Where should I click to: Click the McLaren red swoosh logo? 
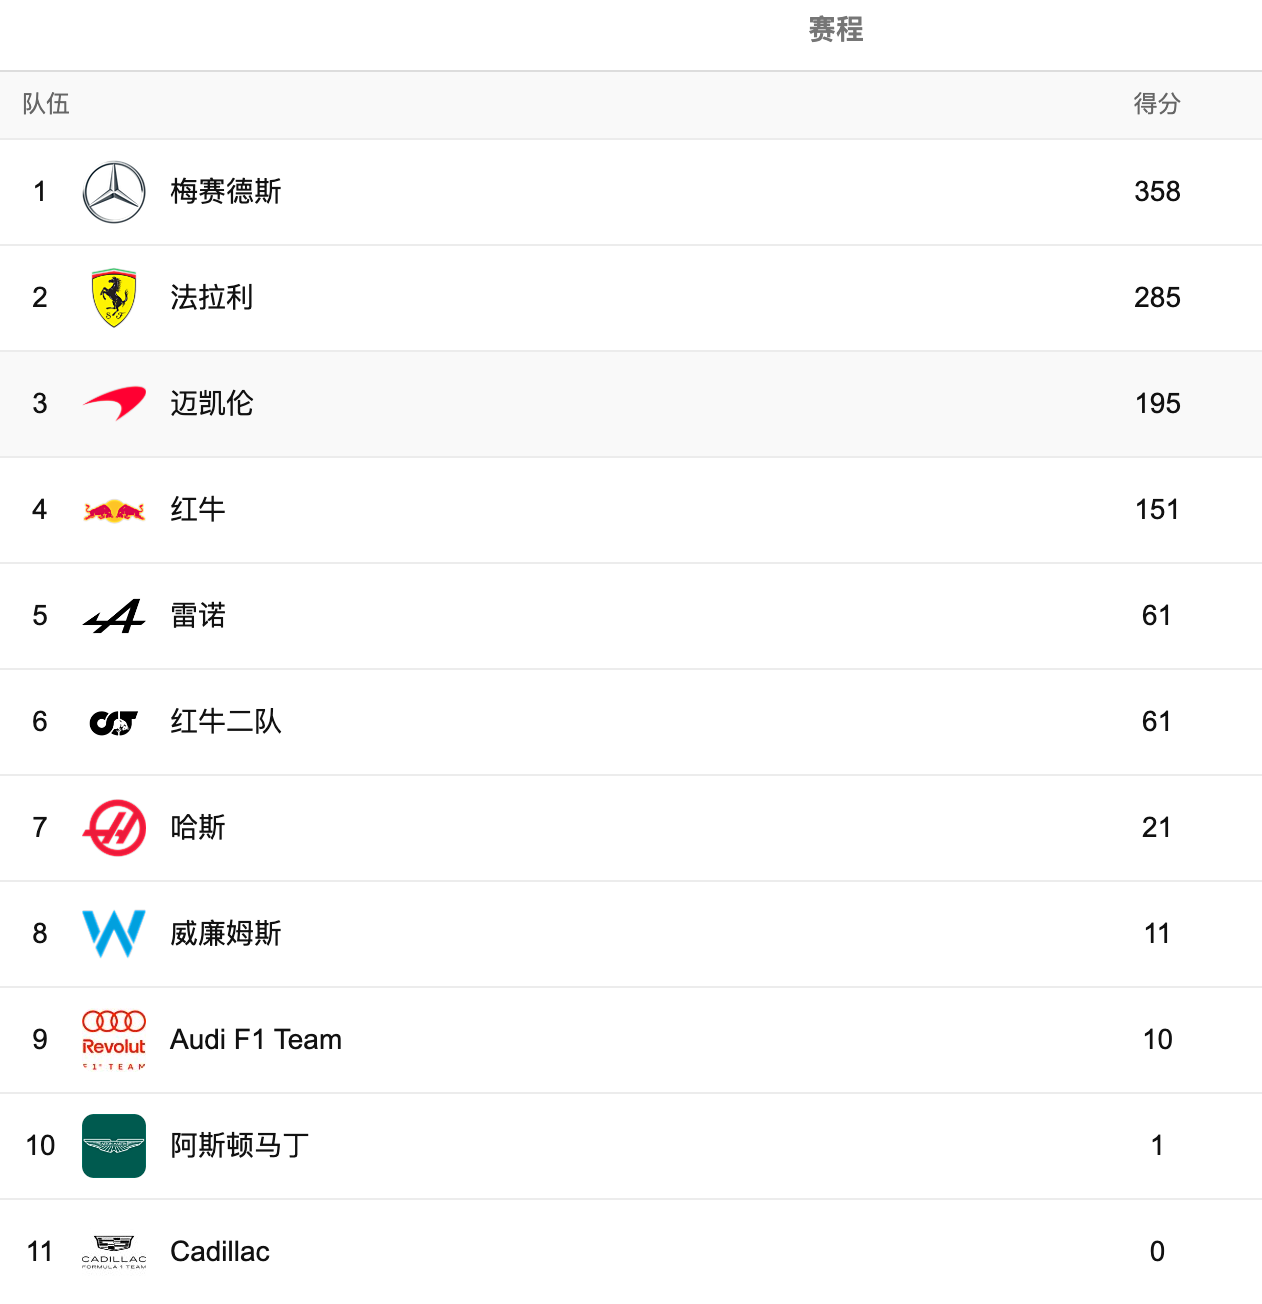[x=114, y=403]
